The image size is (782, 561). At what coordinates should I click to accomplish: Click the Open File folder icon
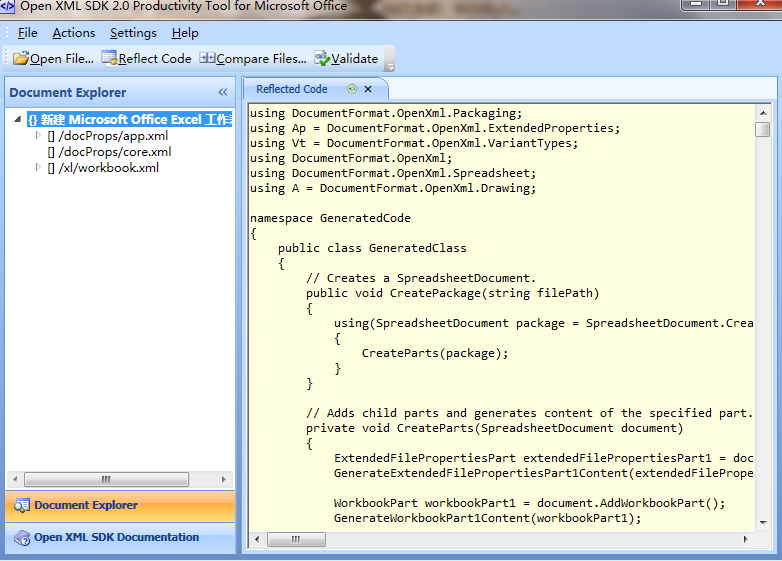20,59
